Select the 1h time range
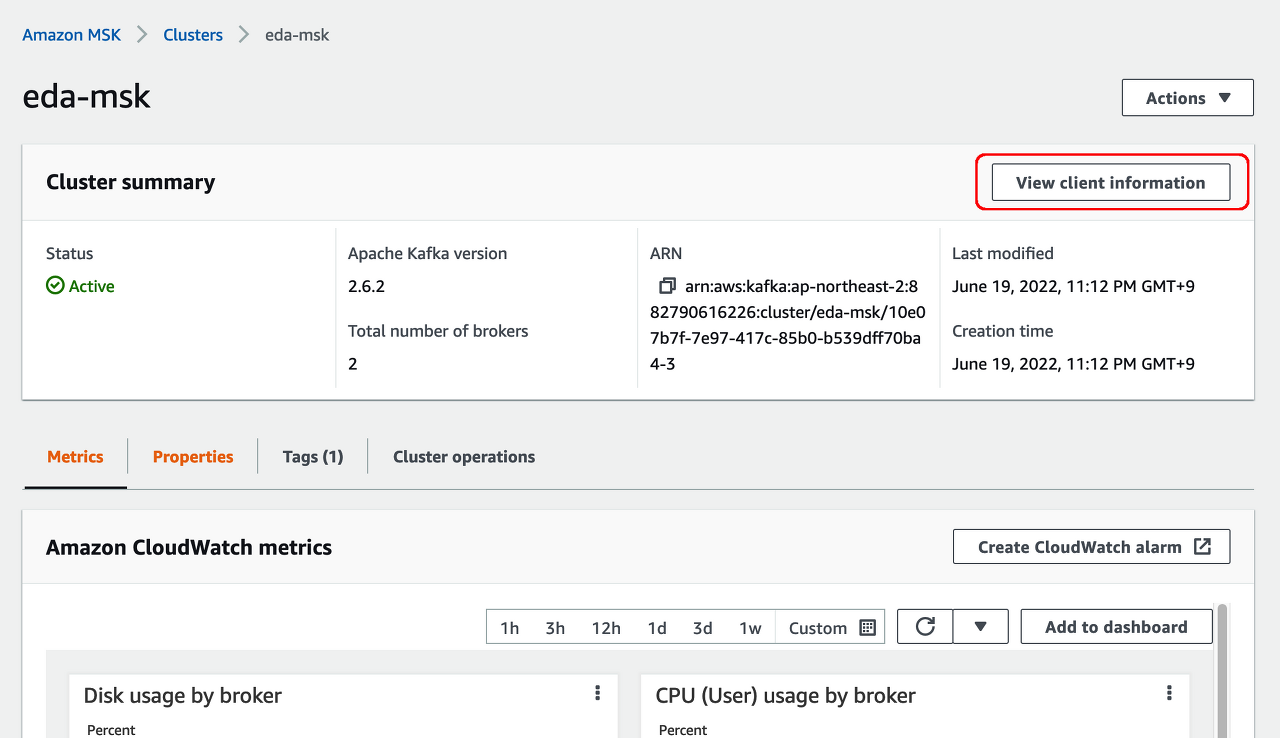Image resolution: width=1280 pixels, height=738 pixels. (x=510, y=628)
